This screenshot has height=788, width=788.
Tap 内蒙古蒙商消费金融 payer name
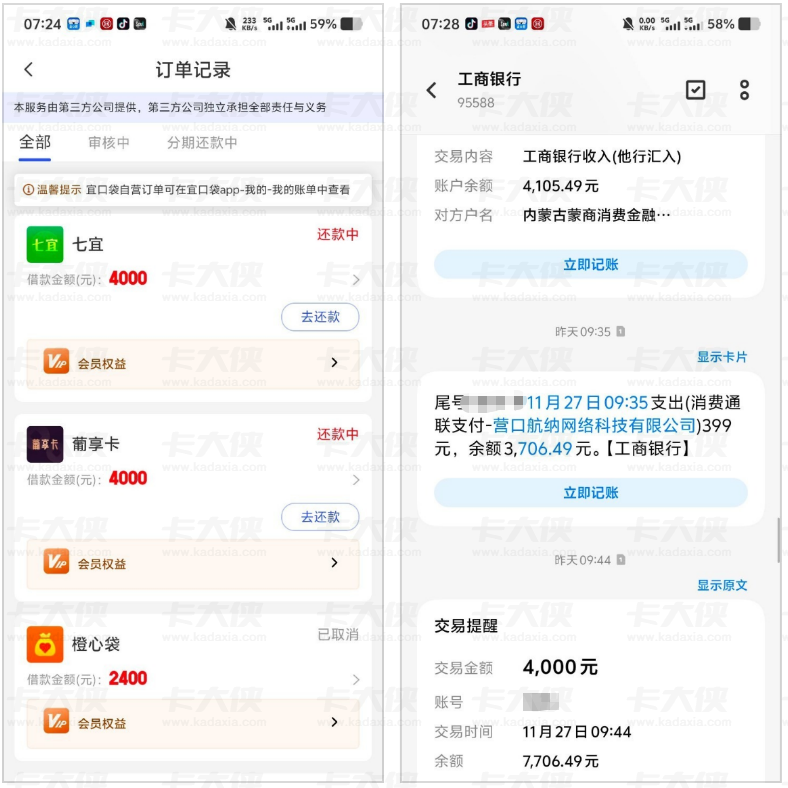[596, 215]
